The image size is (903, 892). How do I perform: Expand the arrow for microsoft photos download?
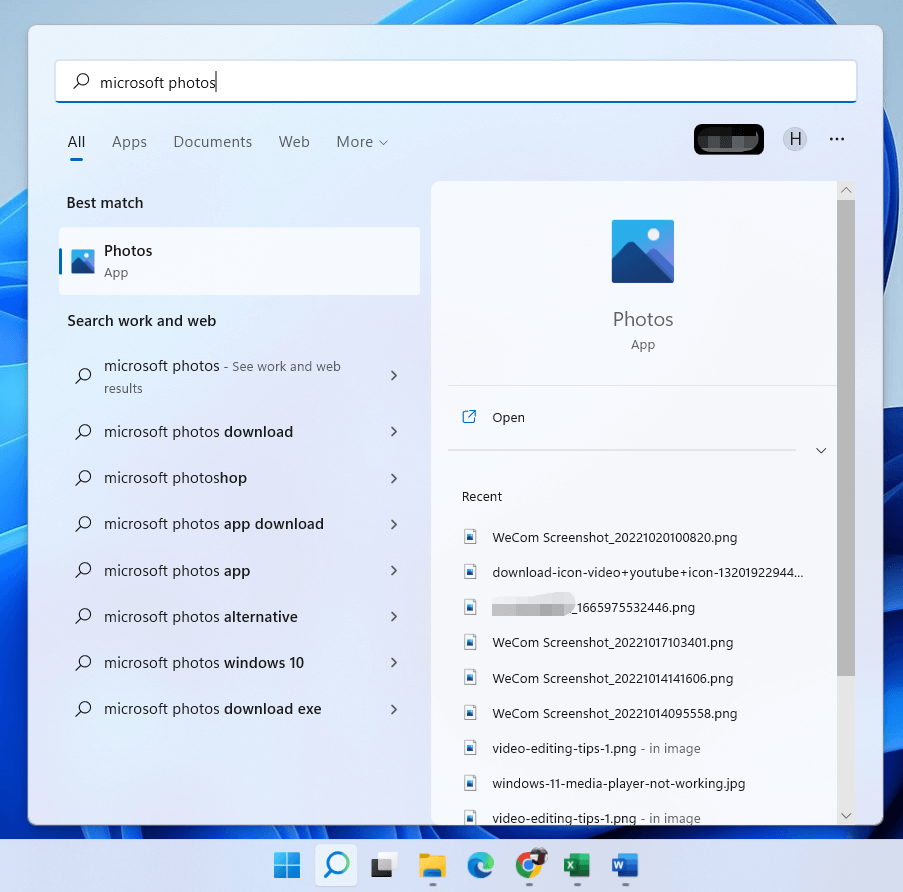(x=394, y=432)
